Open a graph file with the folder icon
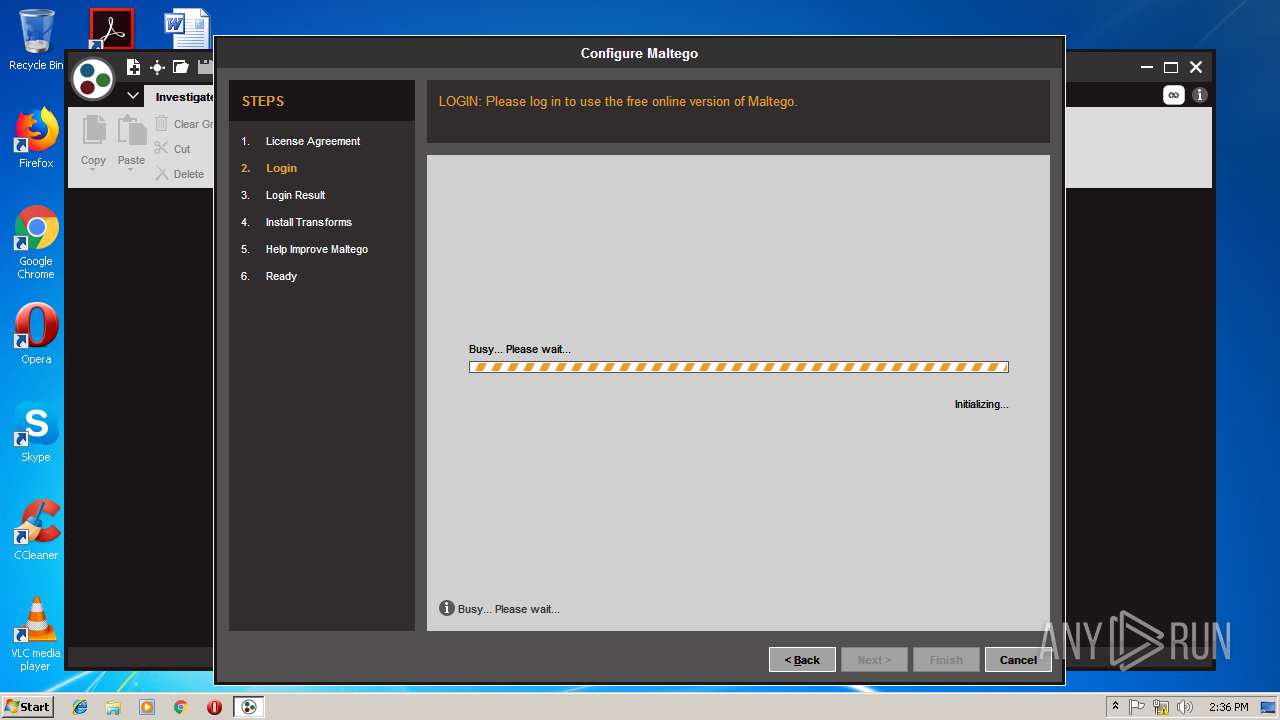Screen dimensions: 1280x720 (181, 67)
